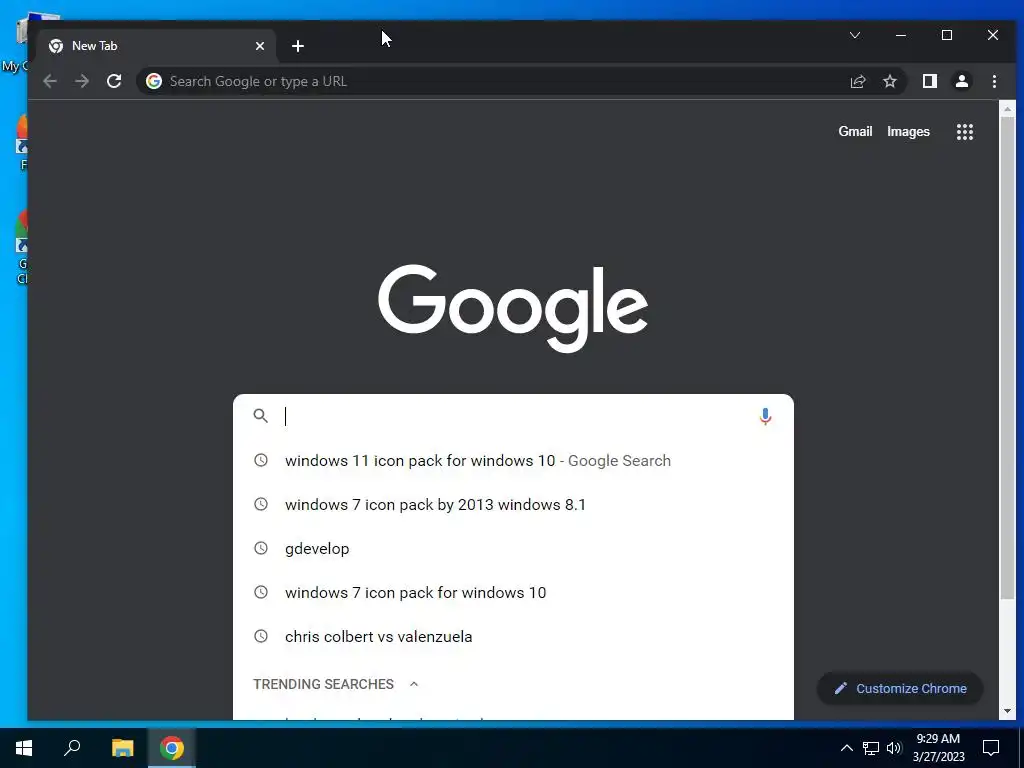This screenshot has width=1024, height=768.
Task: Minimize the Chrome window
Action: (x=901, y=35)
